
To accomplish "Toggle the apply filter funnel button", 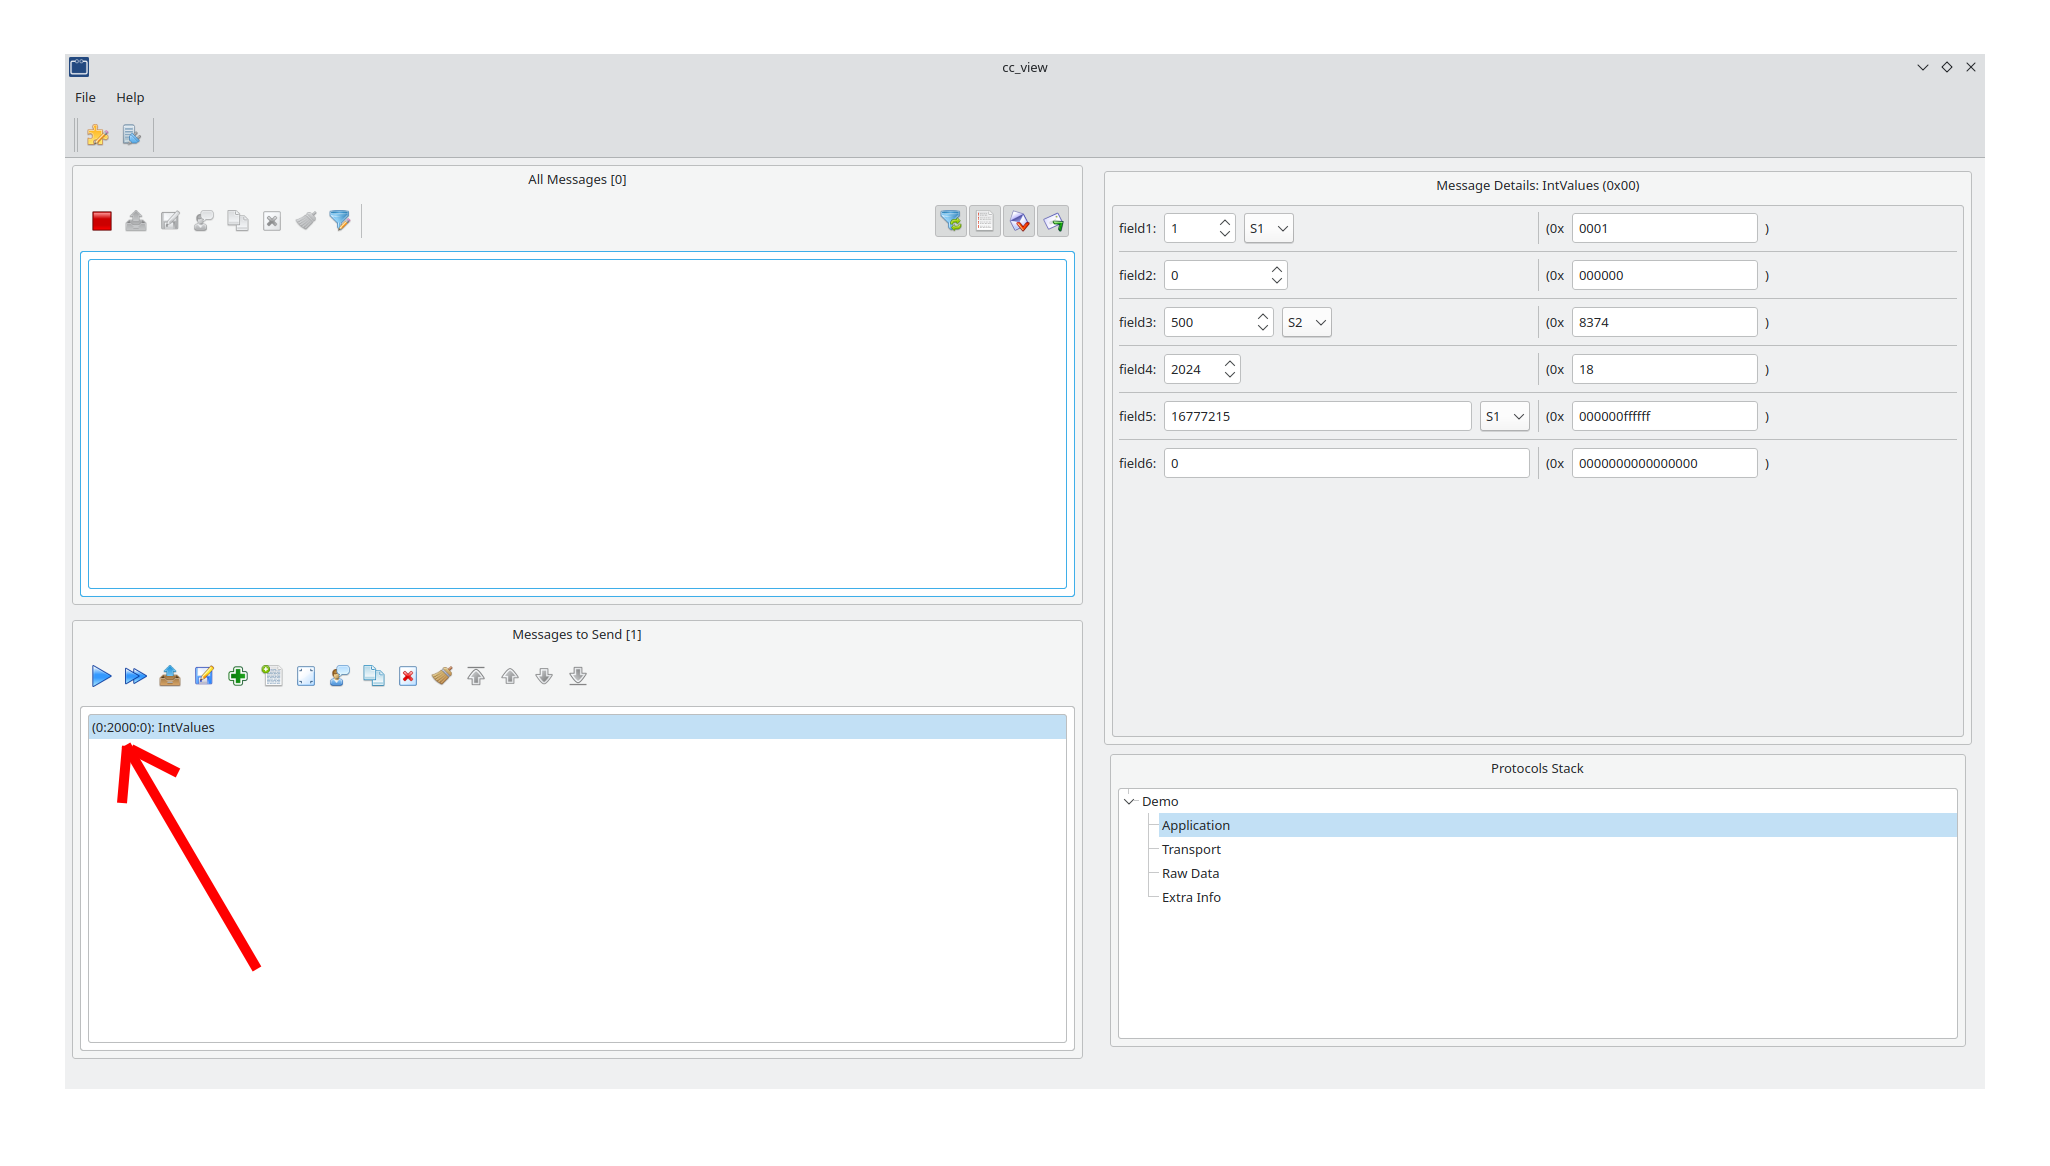I will click(x=951, y=221).
